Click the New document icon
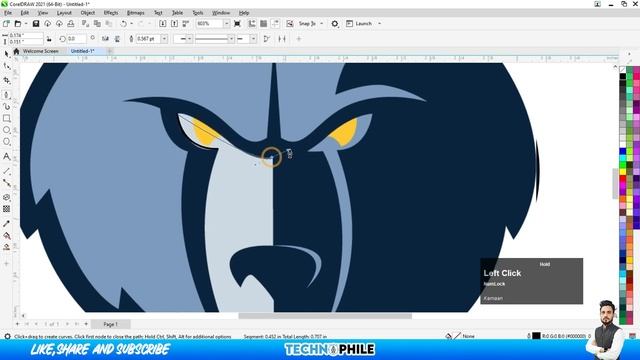 (7, 24)
